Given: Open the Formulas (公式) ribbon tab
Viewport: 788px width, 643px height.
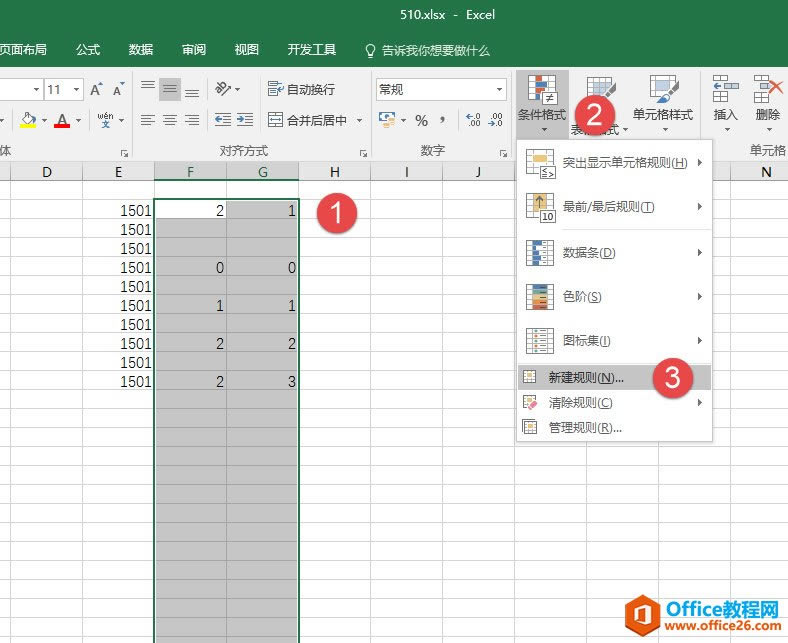Looking at the screenshot, I should (88, 50).
